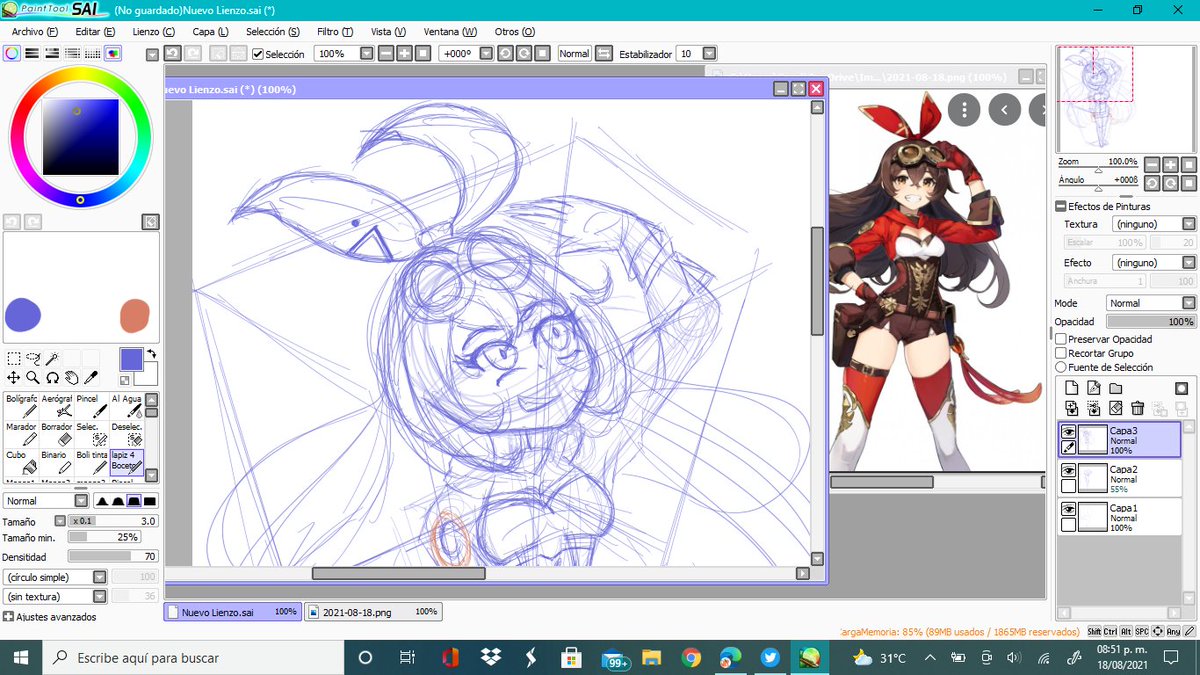Open the rotation angle +000° dropdown
The width and height of the screenshot is (1200, 675).
coord(487,54)
